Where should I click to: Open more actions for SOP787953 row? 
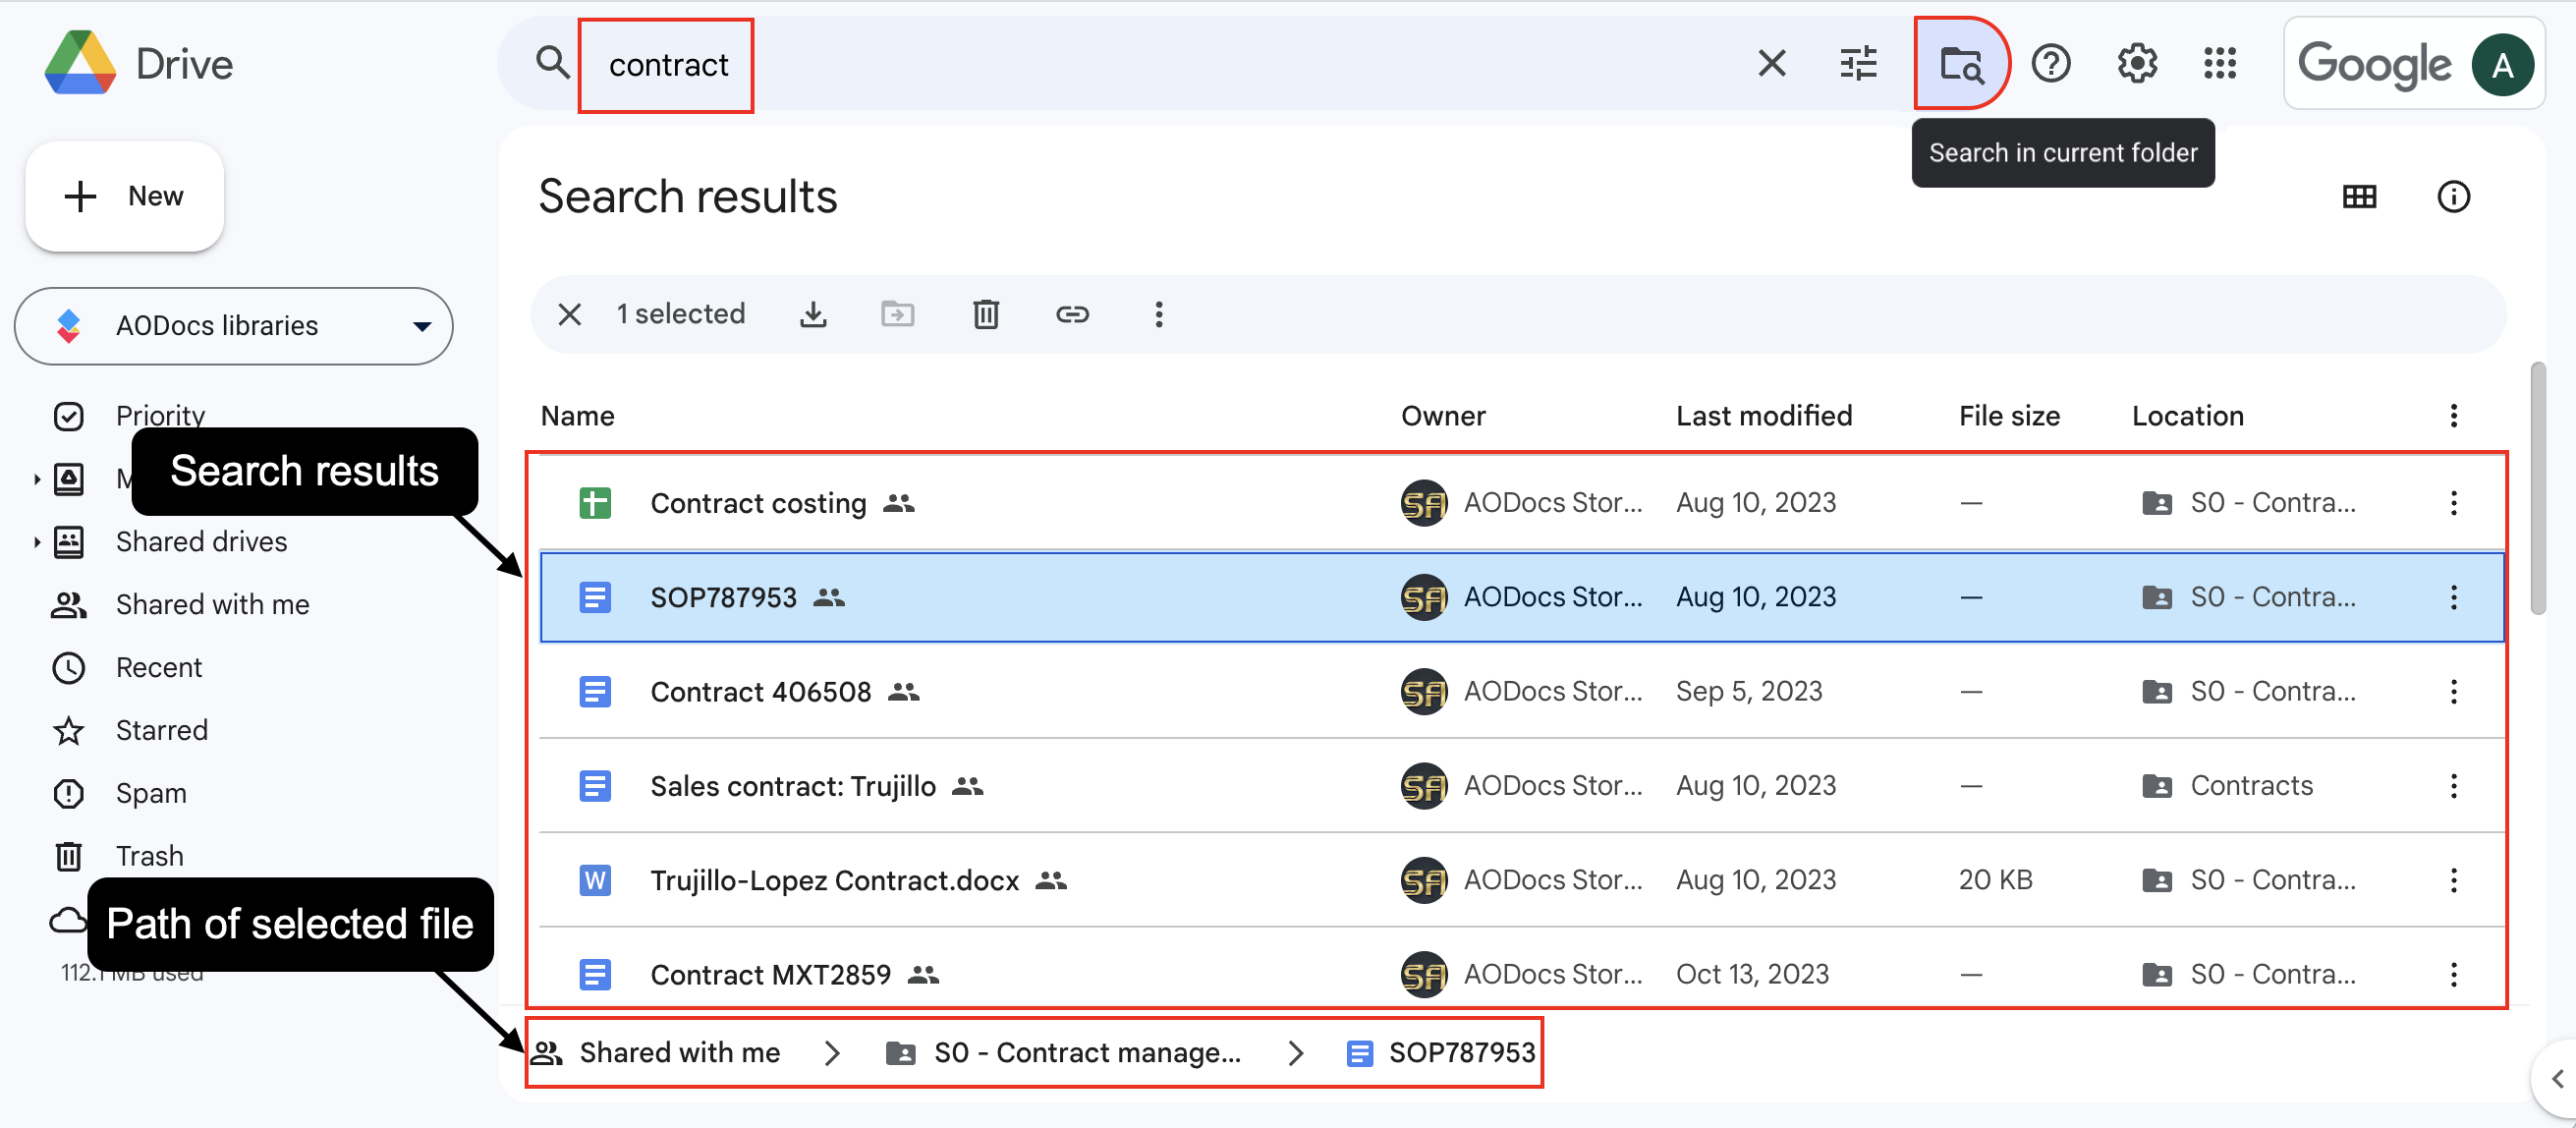coord(2453,597)
